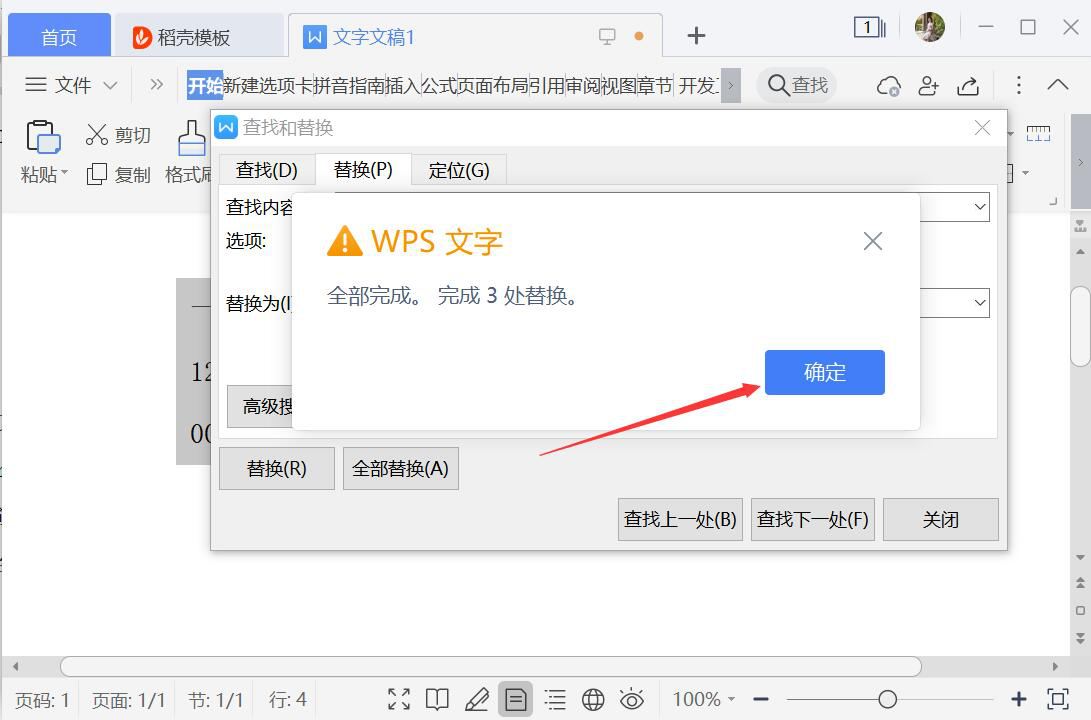Click the ruler icon at top right
Screen dimensions: 1091x720
1038,133
